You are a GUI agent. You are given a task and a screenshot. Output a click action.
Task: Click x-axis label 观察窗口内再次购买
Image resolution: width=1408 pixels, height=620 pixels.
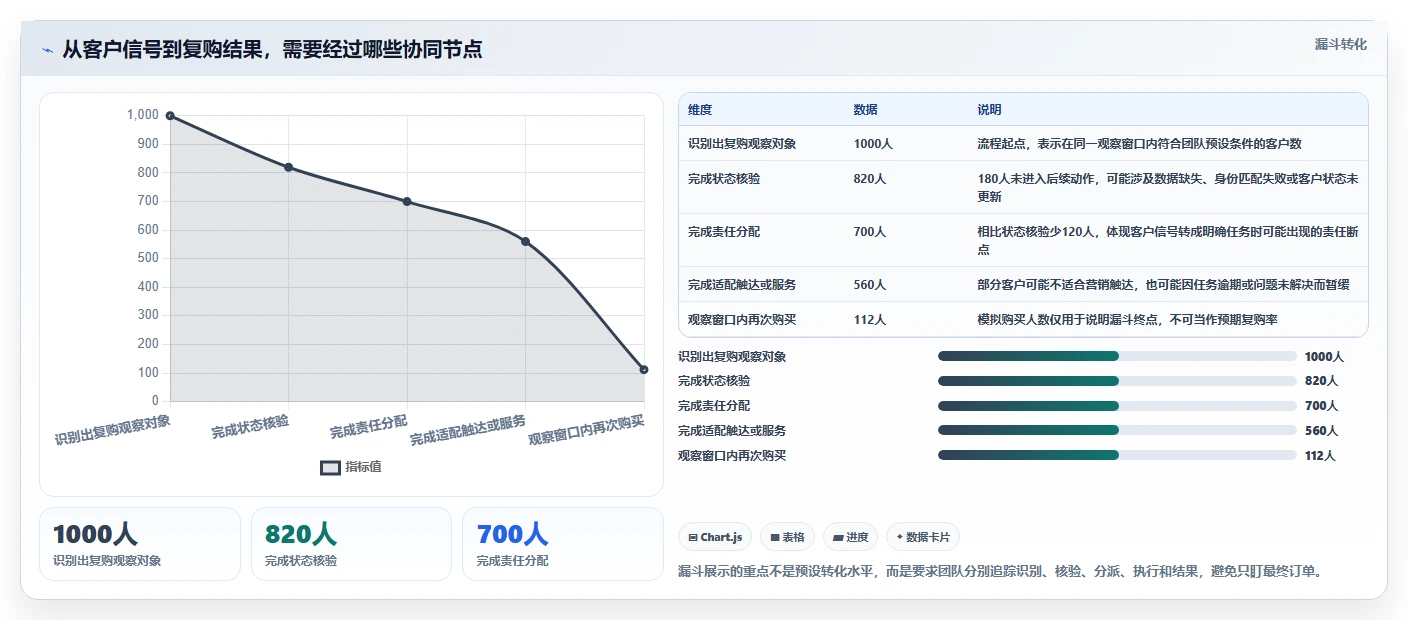[587, 430]
